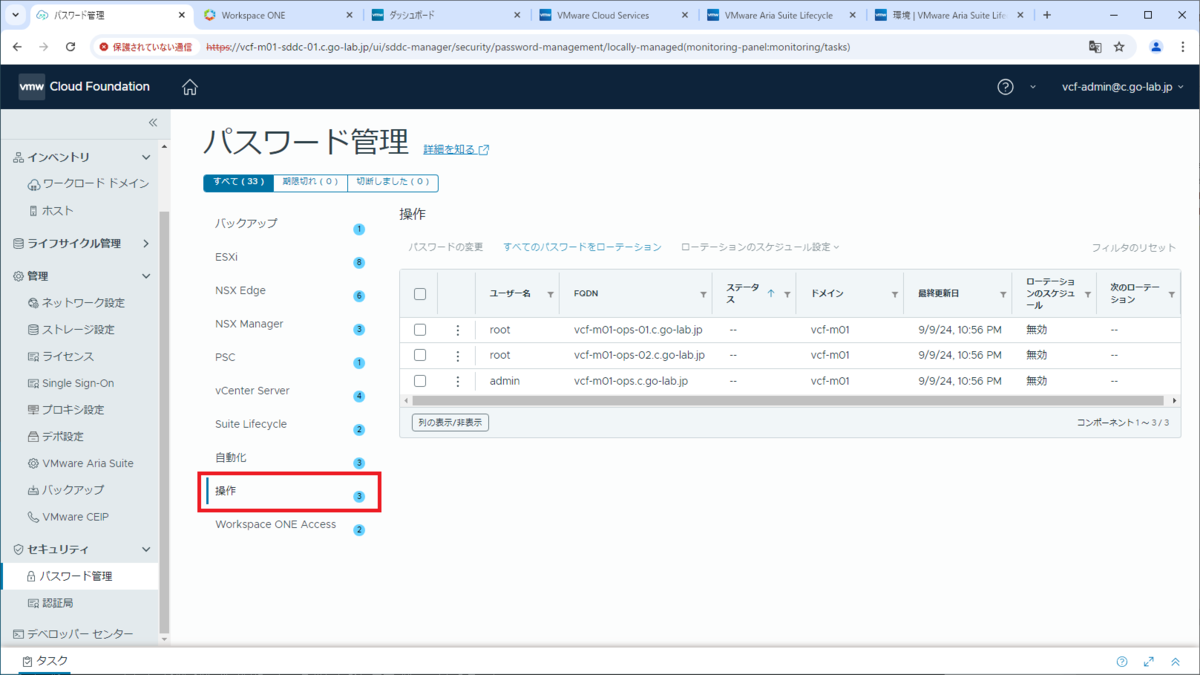Bookmark this page with the star icon
The image size is (1200, 675).
coord(1119,47)
